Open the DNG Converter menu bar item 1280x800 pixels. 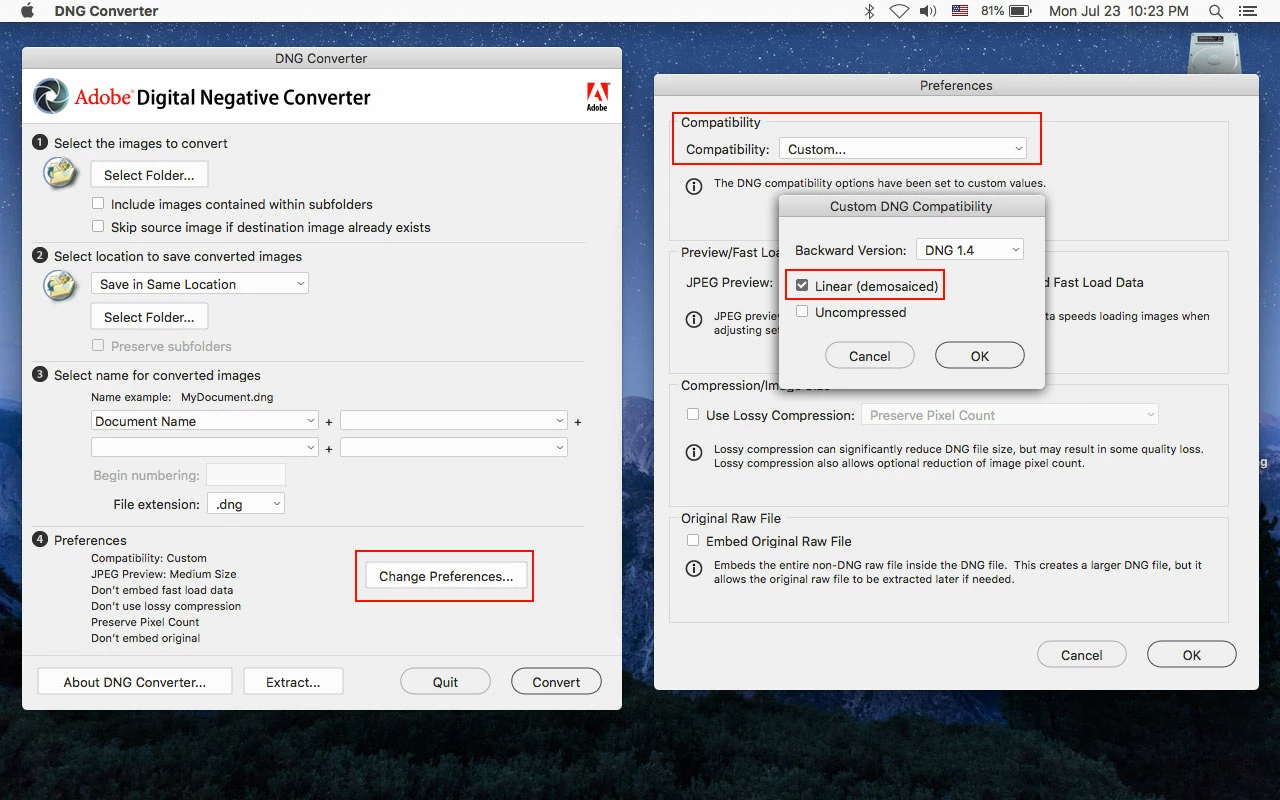click(108, 11)
